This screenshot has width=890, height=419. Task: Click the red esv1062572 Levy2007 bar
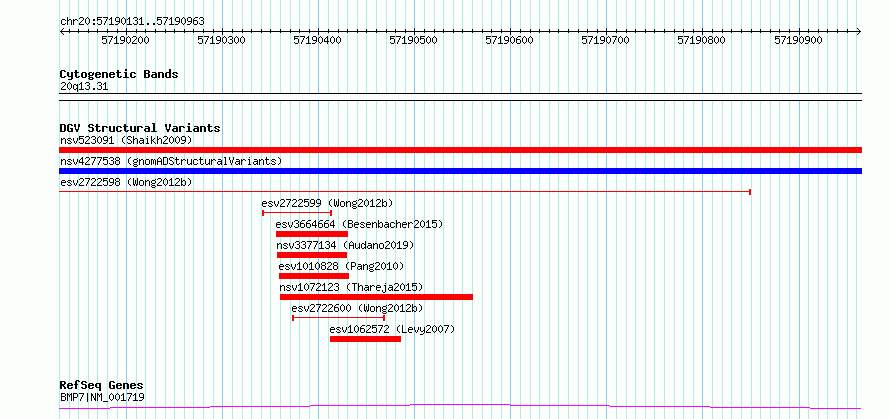point(366,339)
